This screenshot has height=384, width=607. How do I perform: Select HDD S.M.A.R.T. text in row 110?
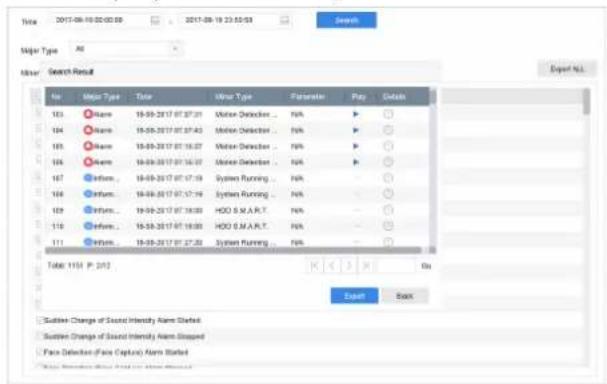click(241, 226)
